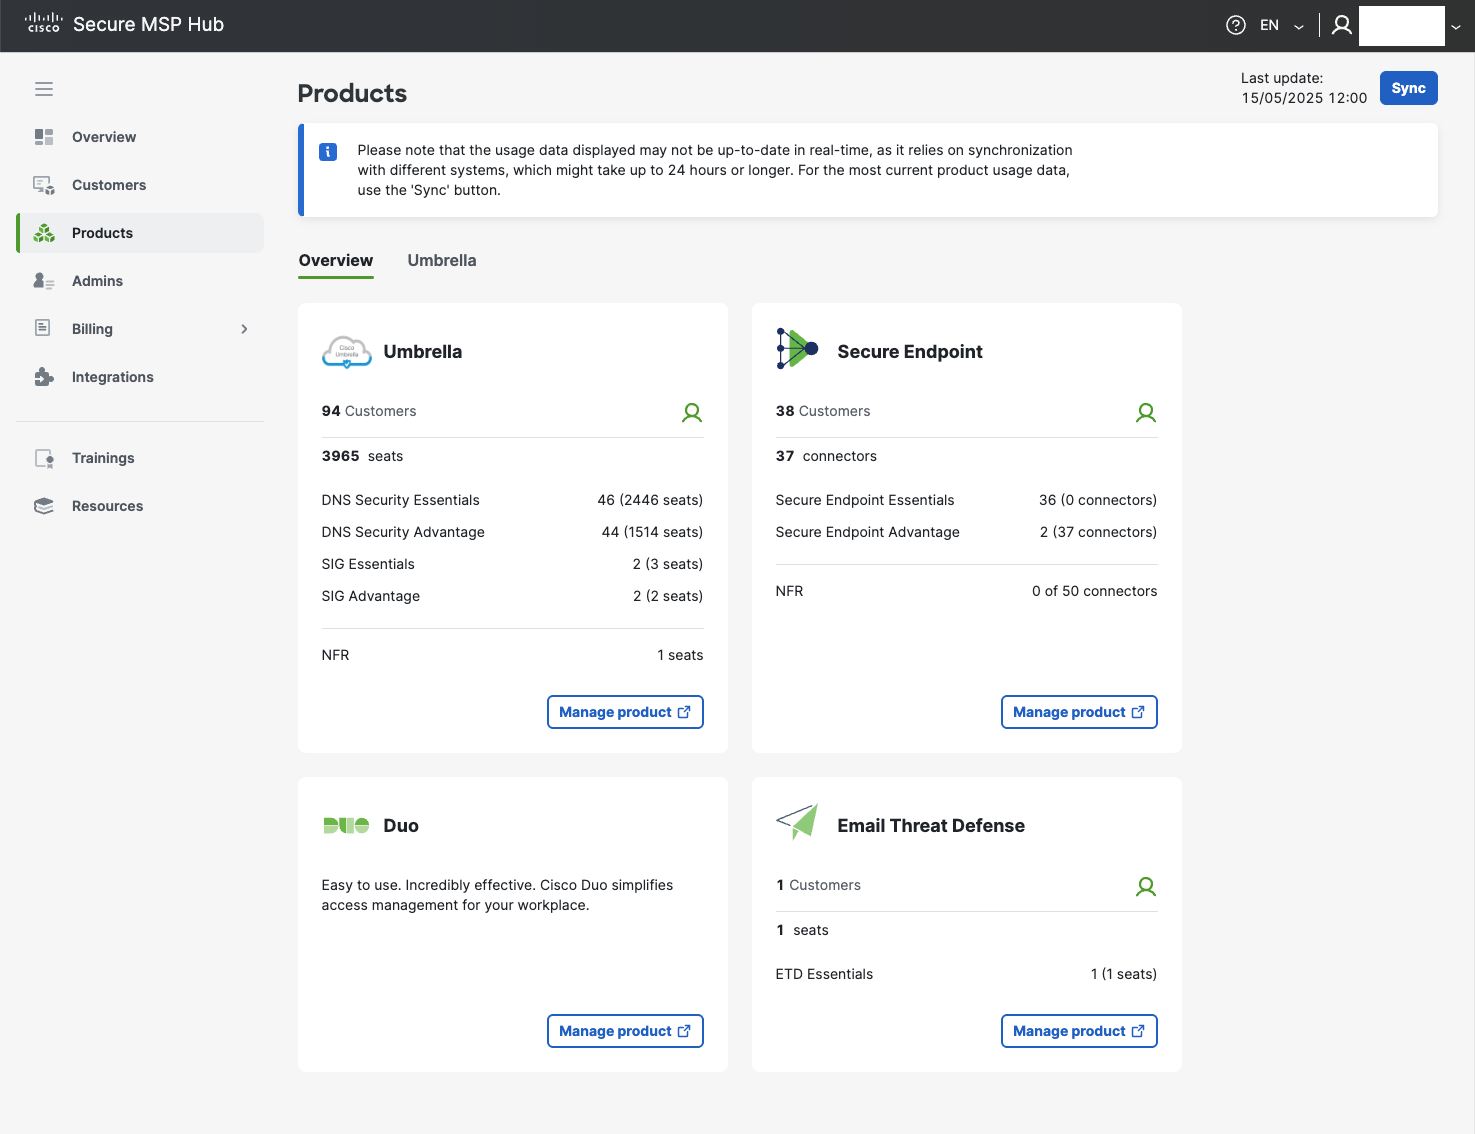Click Manage product for Secure Endpoint

pos(1079,712)
